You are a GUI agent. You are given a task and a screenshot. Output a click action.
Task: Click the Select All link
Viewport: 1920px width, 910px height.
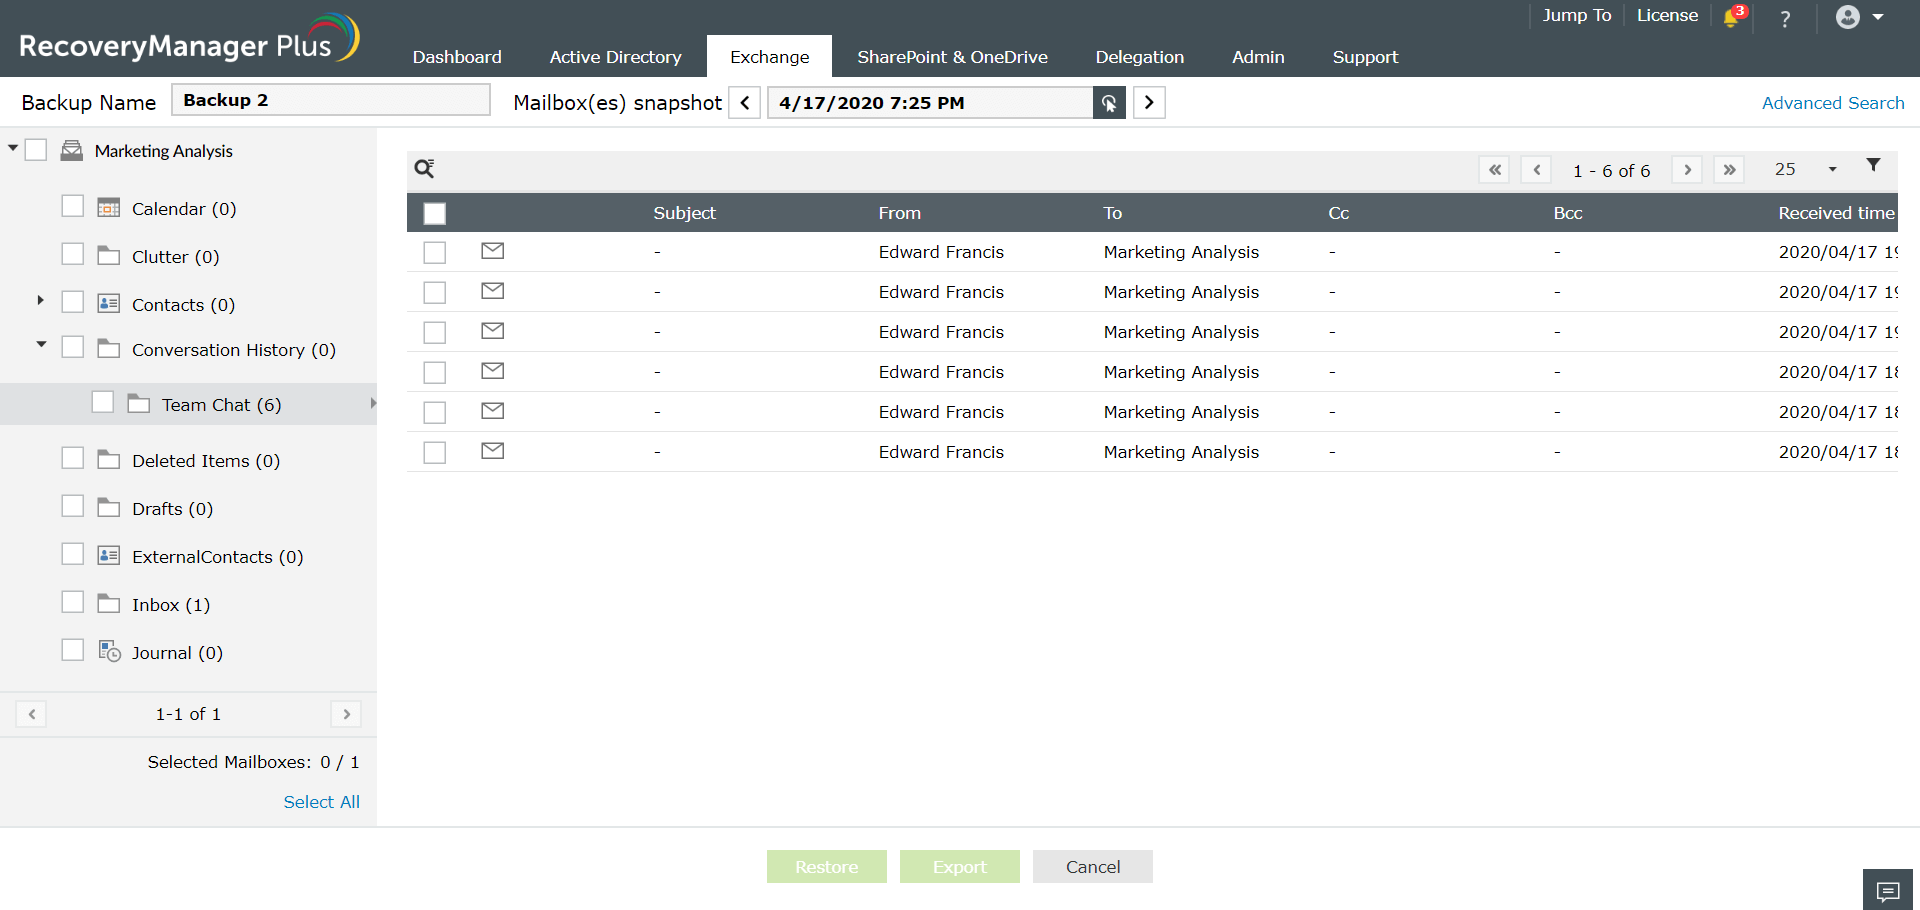pos(321,802)
